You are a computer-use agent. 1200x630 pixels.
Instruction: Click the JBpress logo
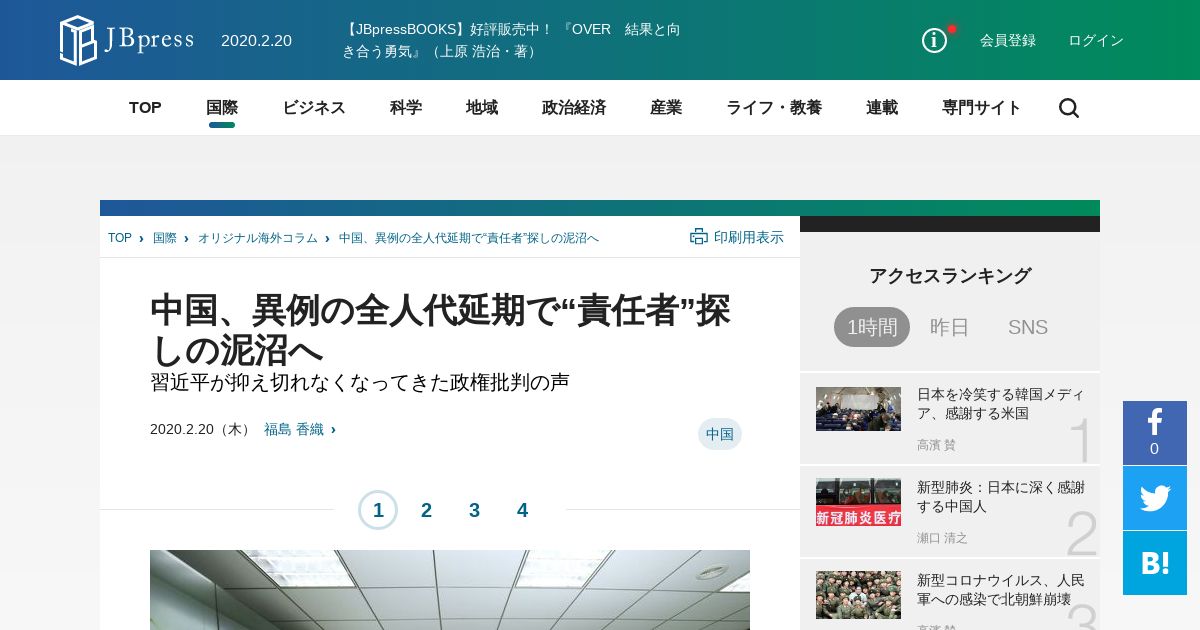click(x=126, y=40)
